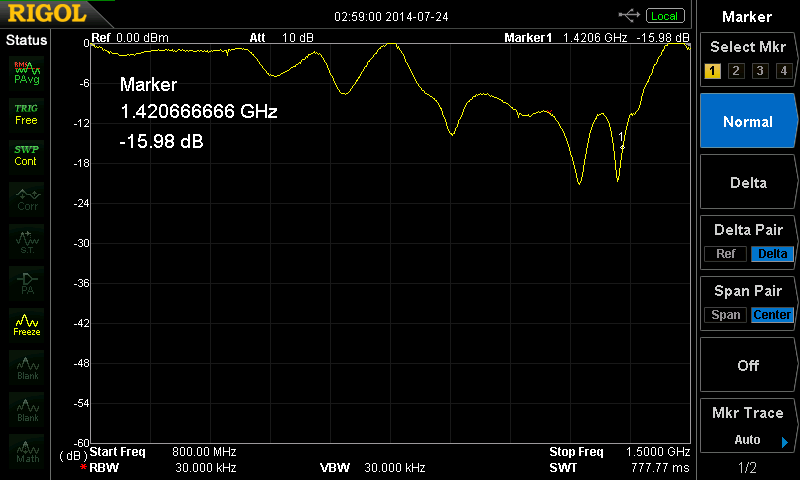The height and width of the screenshot is (480, 800).
Task: Click marker 1 point on the trace
Action: pyautogui.click(x=622, y=147)
